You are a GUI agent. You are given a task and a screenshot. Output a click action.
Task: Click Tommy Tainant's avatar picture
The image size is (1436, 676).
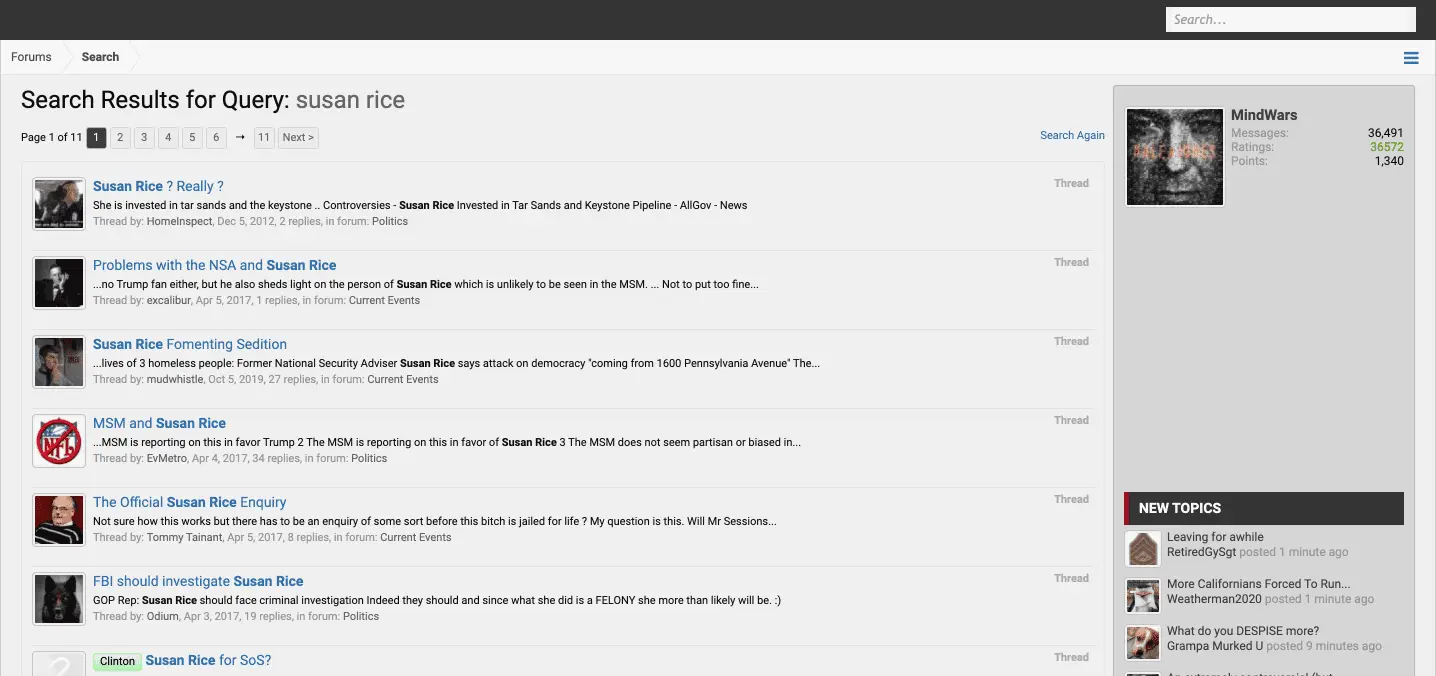[x=58, y=520]
